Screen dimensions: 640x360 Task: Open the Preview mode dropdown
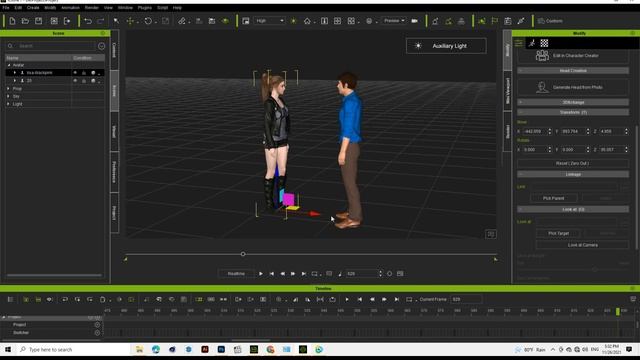click(394, 21)
